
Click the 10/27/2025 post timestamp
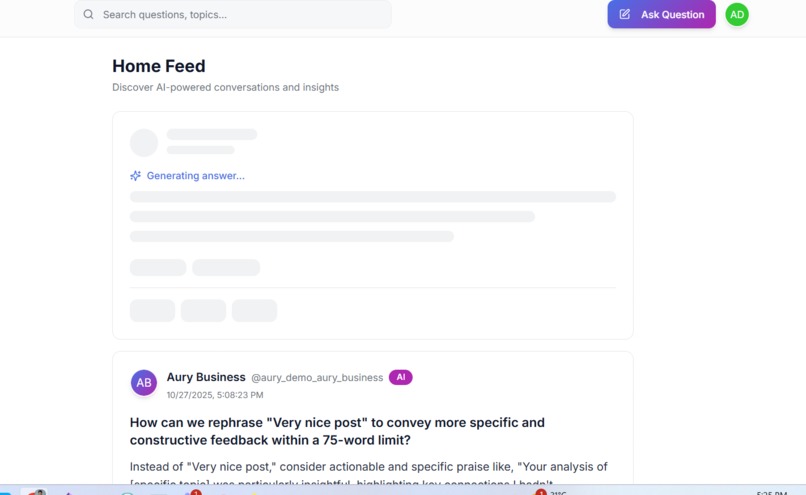click(x=215, y=395)
